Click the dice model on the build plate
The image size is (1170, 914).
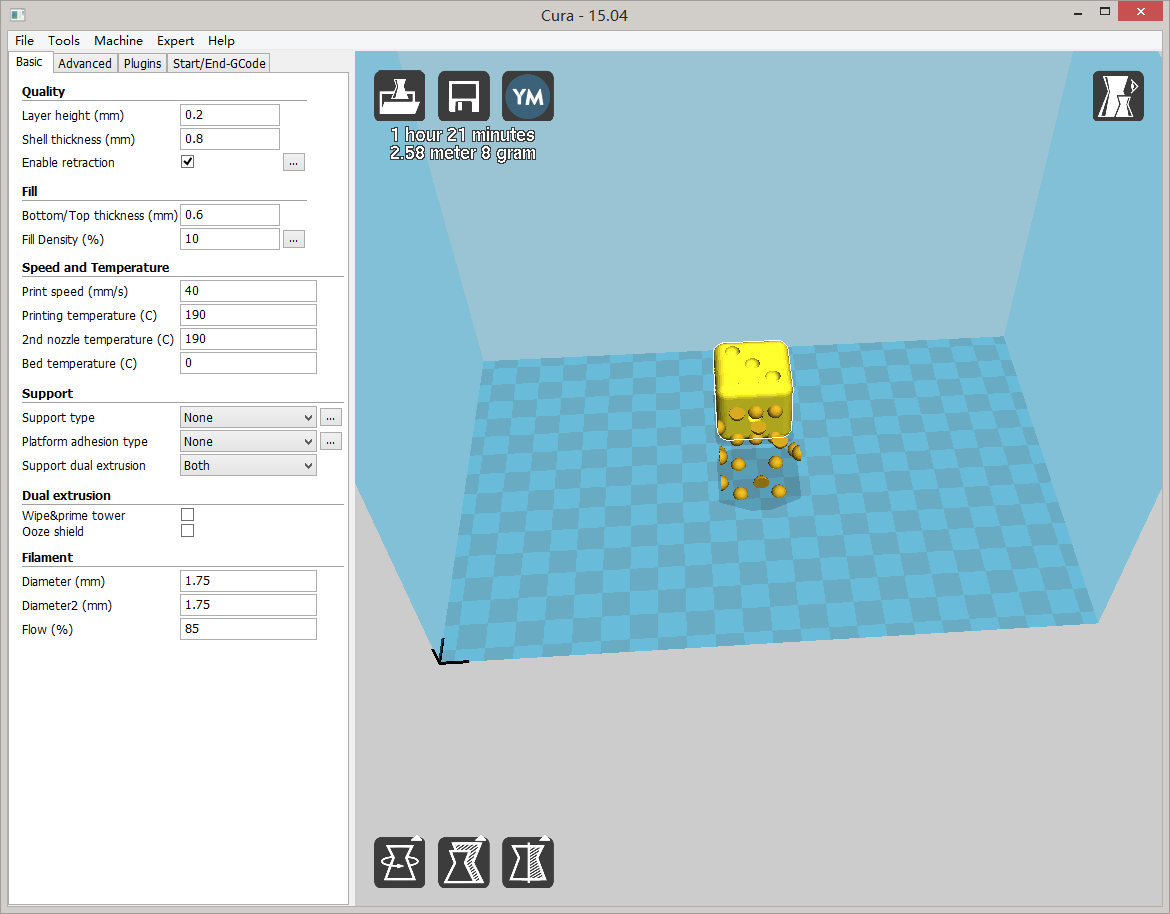click(751, 390)
